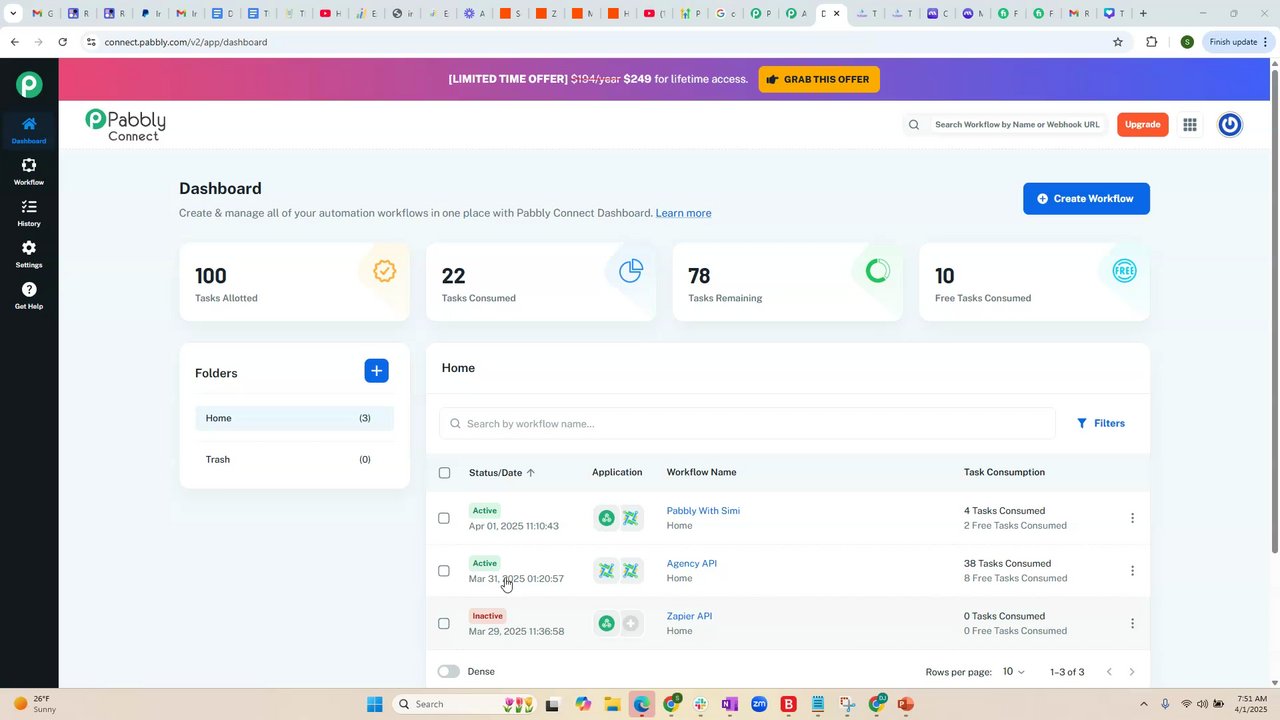Open a new browser tab

tap(1143, 14)
